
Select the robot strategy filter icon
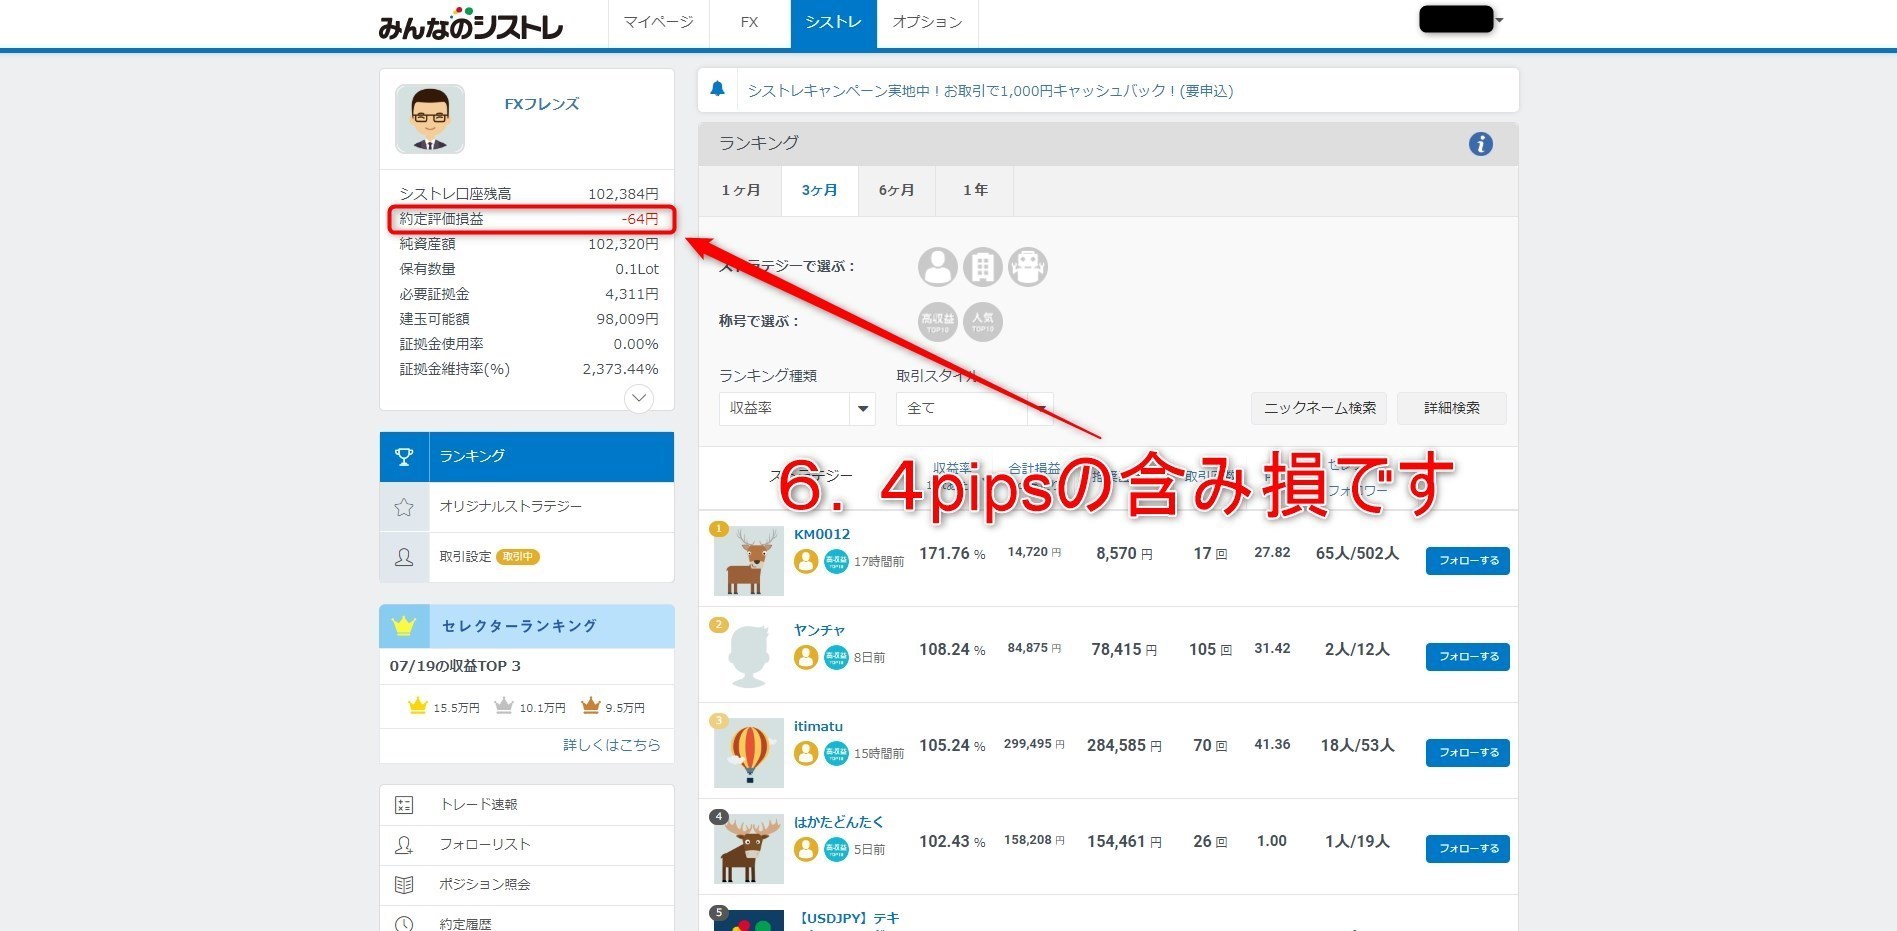pos(1027,267)
